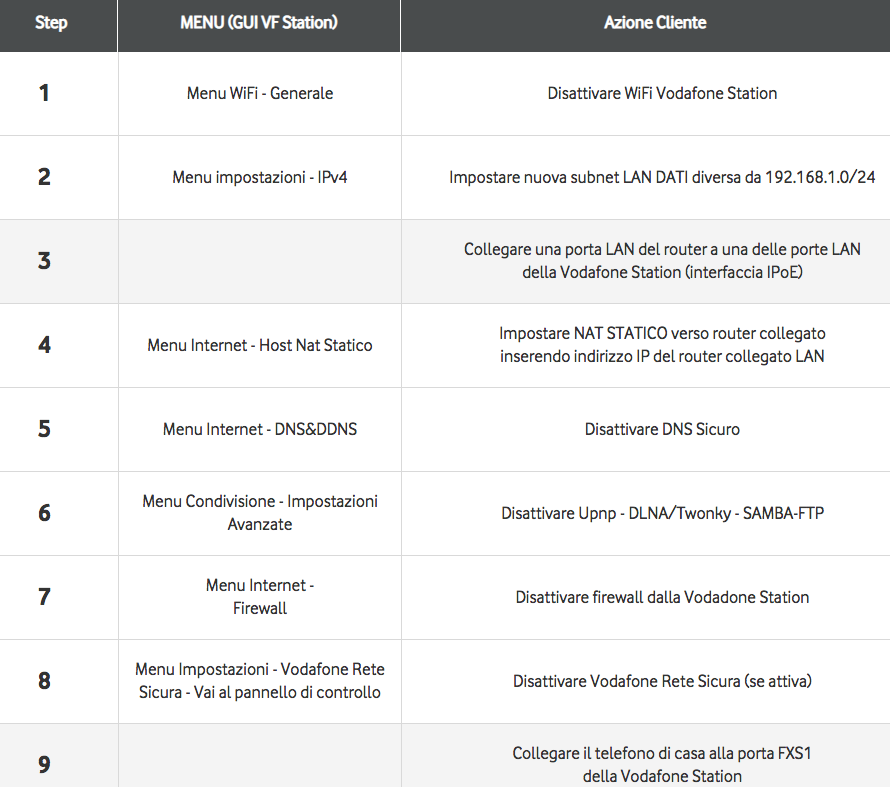Select the step number 3 cell
Image resolution: width=890 pixels, height=787 pixels.
tap(44, 261)
